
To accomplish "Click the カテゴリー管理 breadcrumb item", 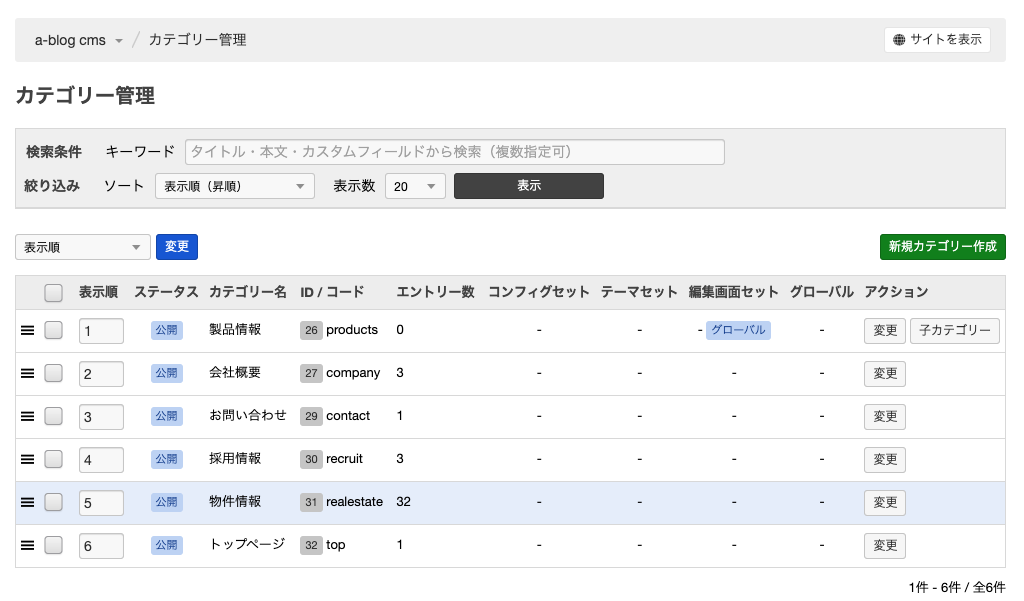I will (x=197, y=40).
